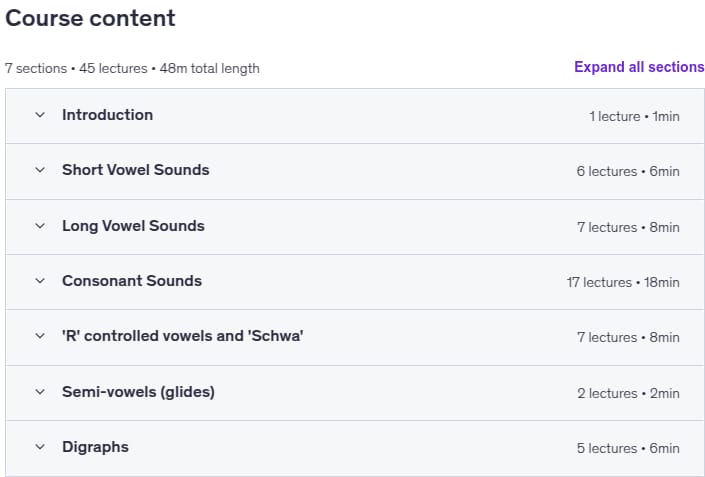
Task: Click the 6 lectures • 6min label
Action: coord(628,171)
